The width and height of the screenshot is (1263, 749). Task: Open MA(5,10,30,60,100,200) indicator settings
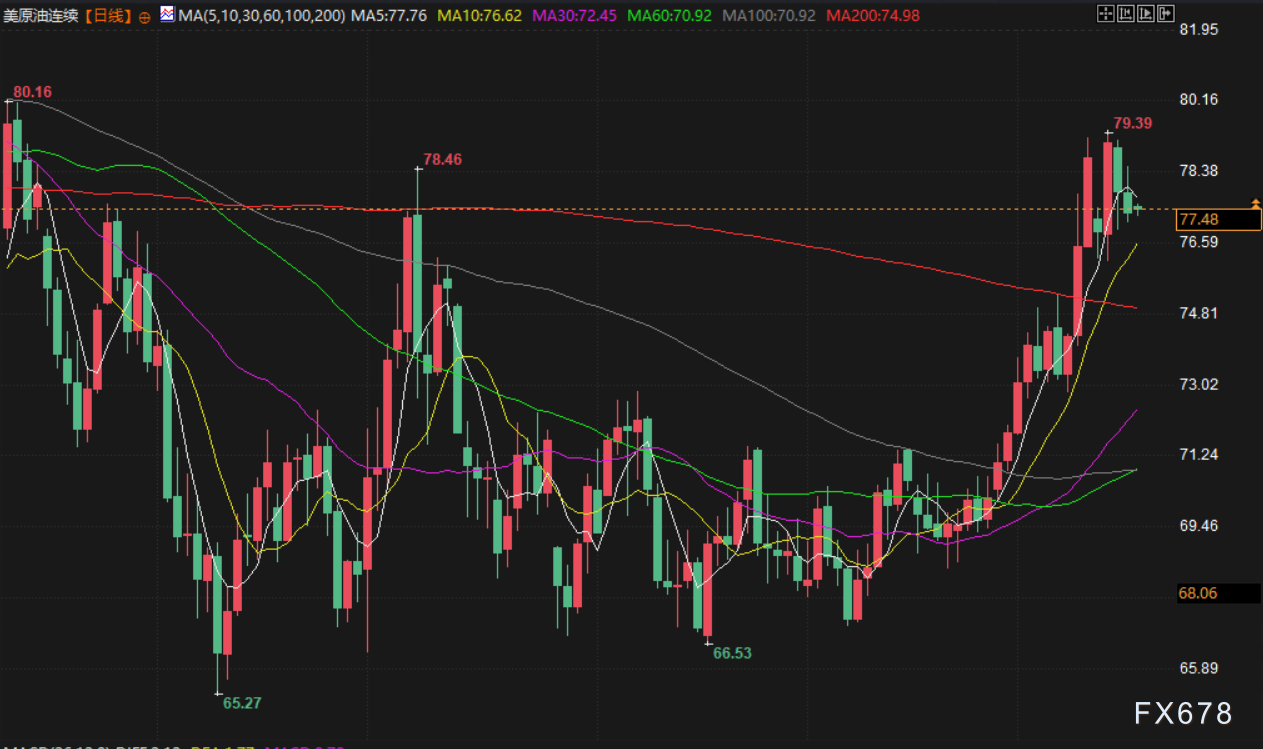pos(261,16)
